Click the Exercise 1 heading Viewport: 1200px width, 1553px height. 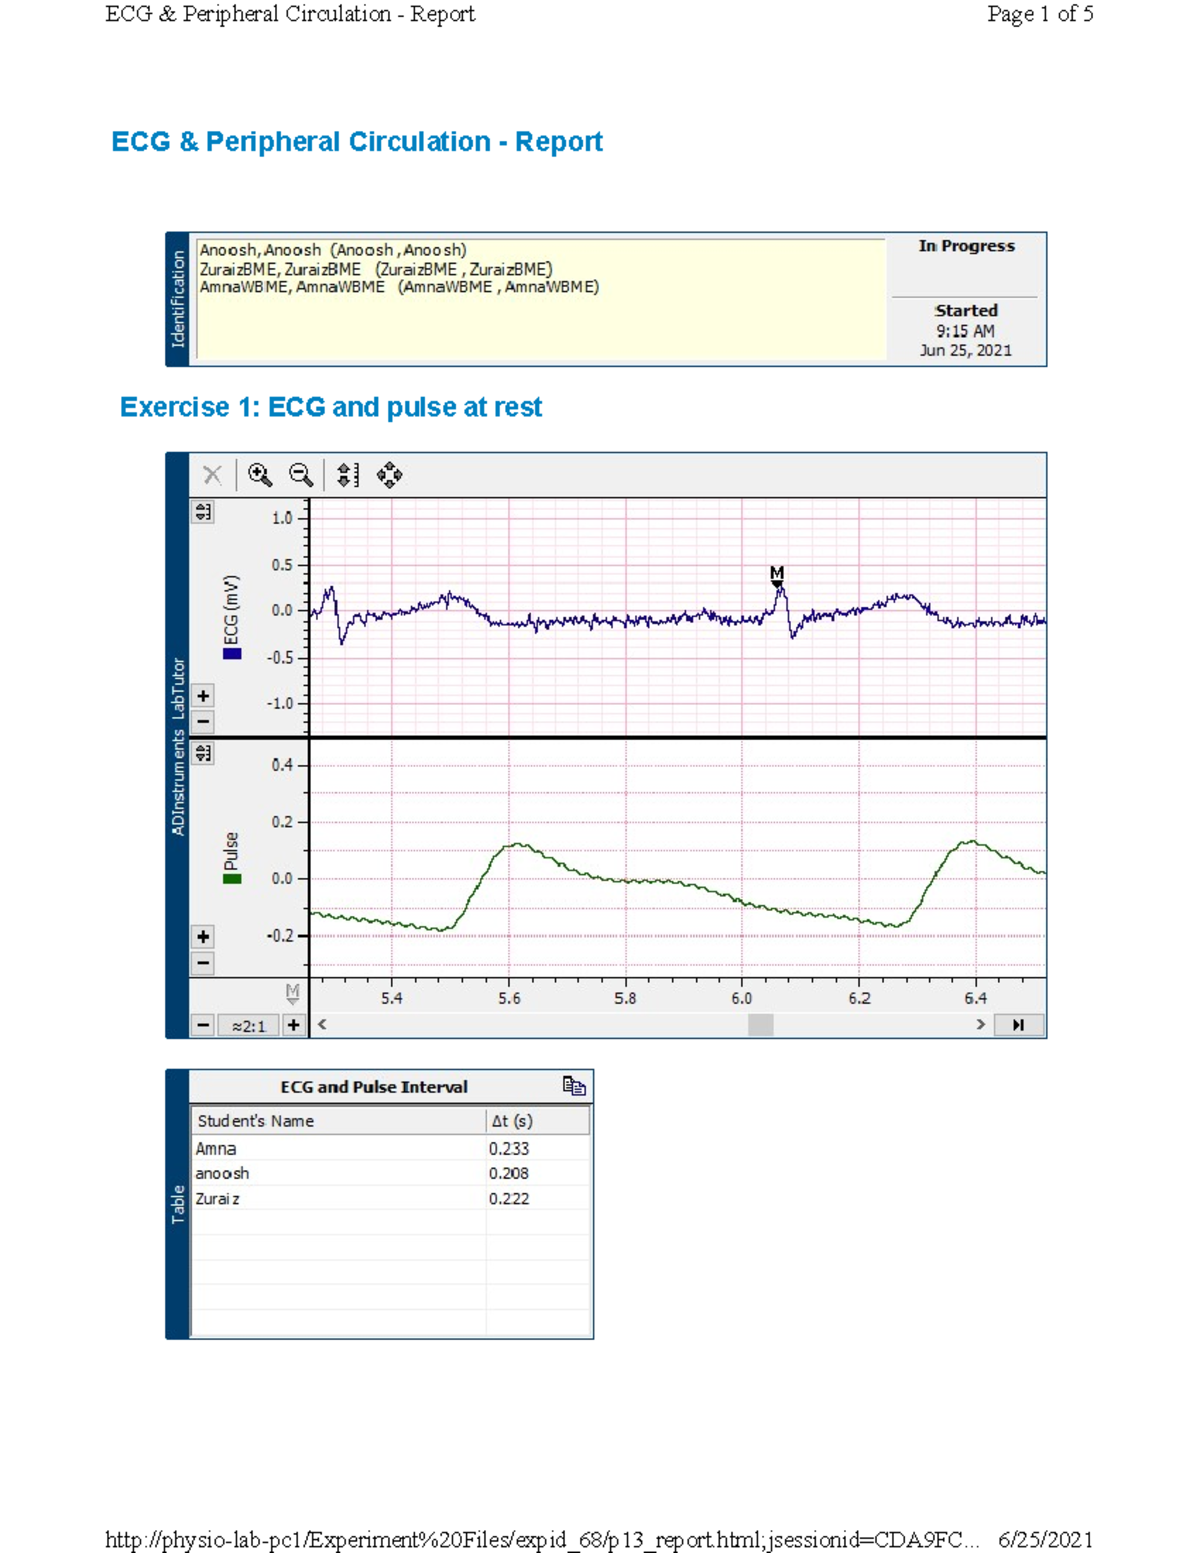pos(331,407)
